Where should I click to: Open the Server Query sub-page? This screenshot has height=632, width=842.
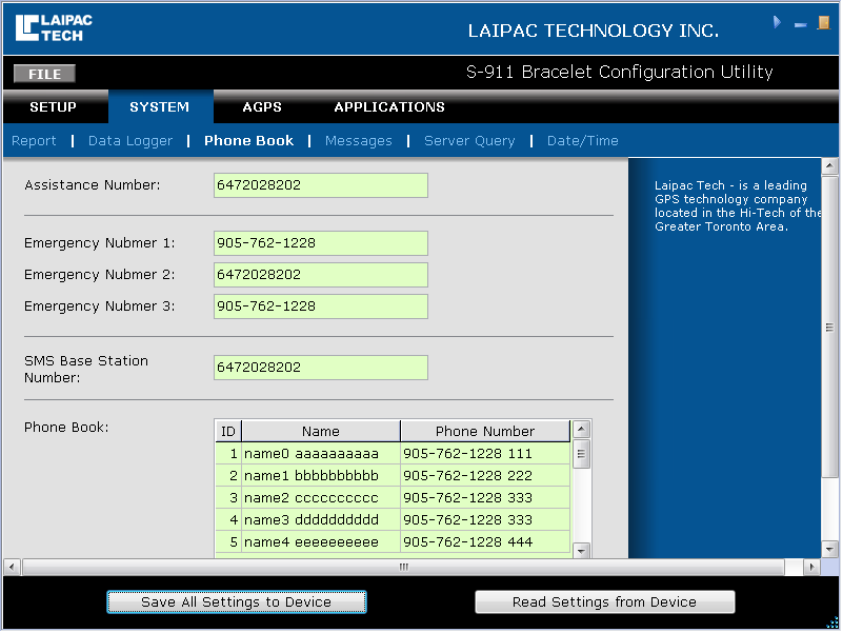click(x=469, y=141)
